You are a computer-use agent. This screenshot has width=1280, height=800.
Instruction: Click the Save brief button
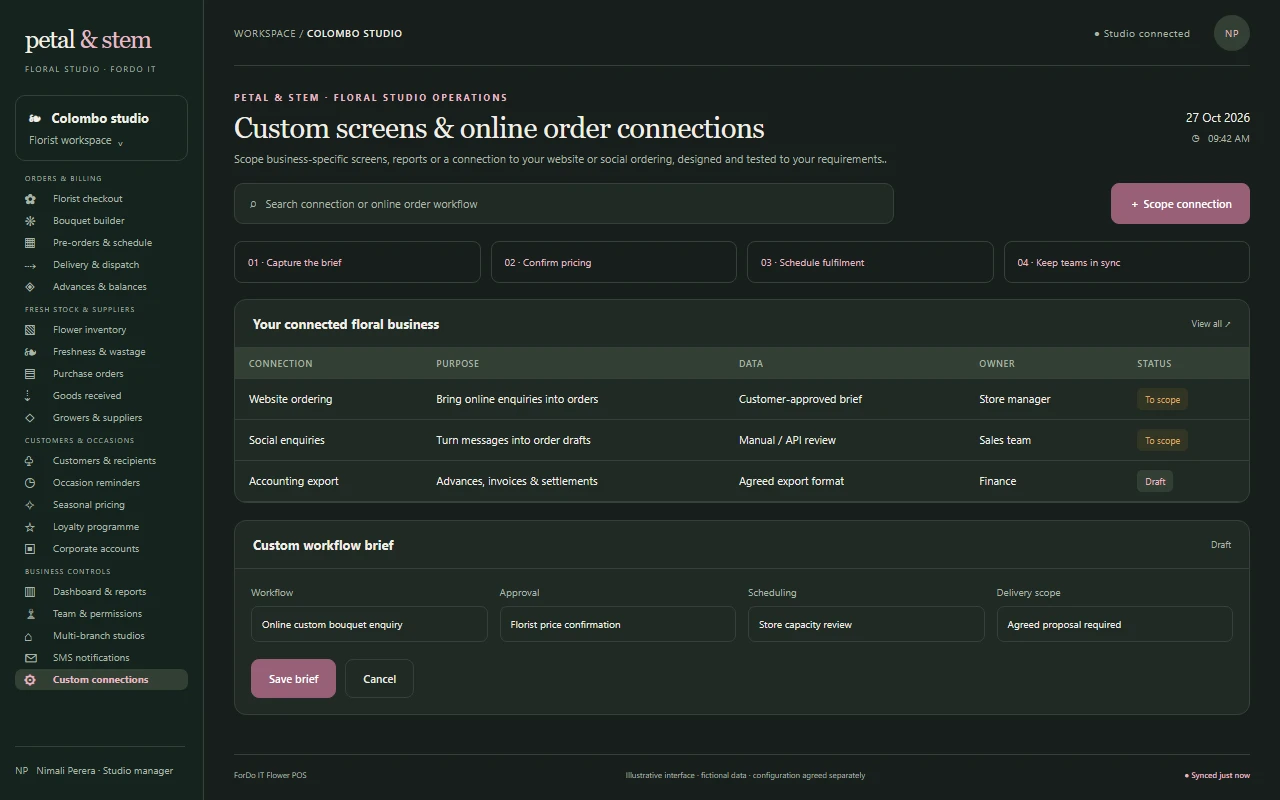[293, 679]
